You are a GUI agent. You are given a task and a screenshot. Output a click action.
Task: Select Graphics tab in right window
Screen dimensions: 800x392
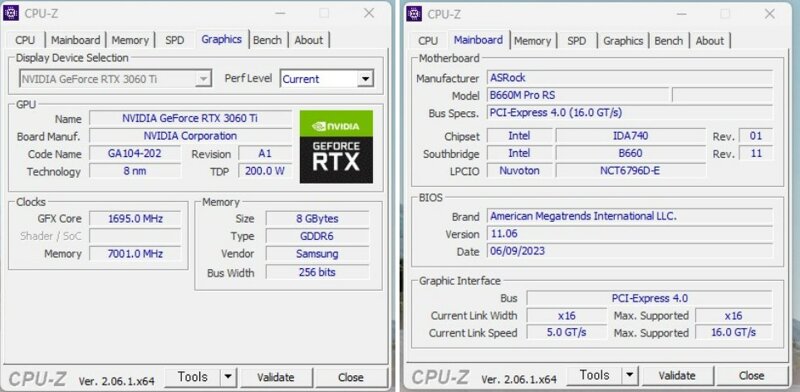(x=622, y=41)
